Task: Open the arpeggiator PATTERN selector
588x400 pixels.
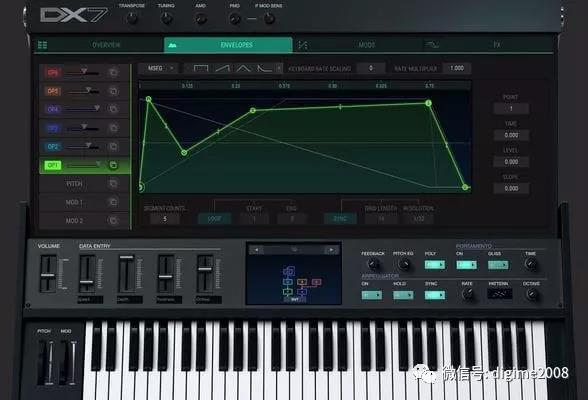Action: coord(500,294)
